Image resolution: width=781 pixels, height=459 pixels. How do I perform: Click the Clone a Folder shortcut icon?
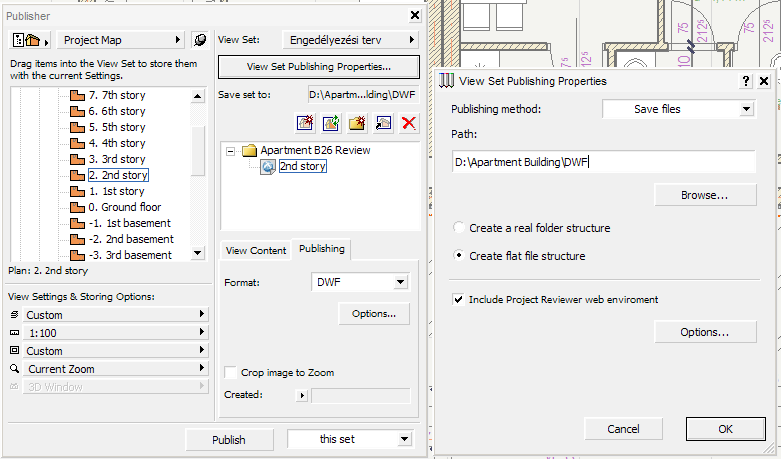click(x=383, y=123)
